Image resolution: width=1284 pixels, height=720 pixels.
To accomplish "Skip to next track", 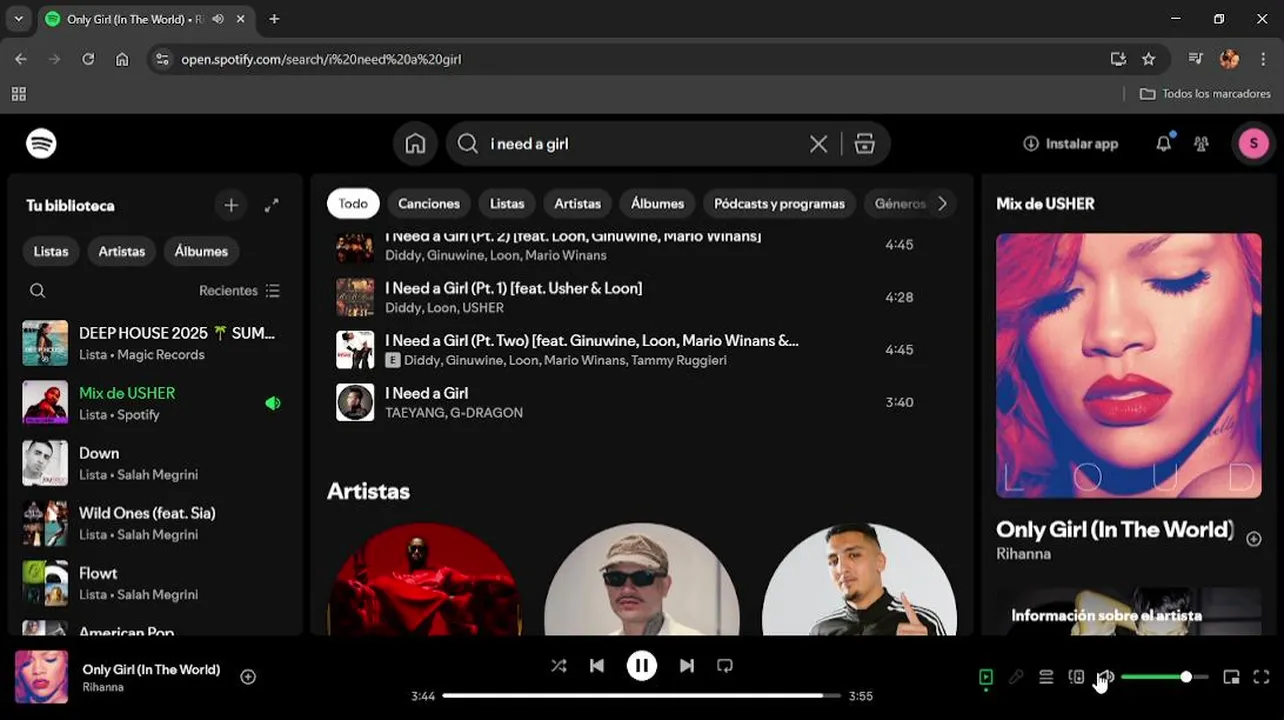I will coord(687,665).
